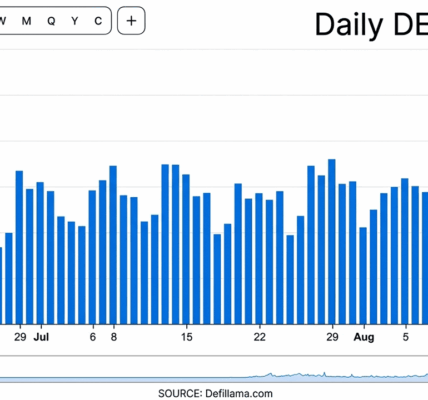Screen dimensions: 428x400
Task: Click the bar above the 5 label
Action: (405, 252)
